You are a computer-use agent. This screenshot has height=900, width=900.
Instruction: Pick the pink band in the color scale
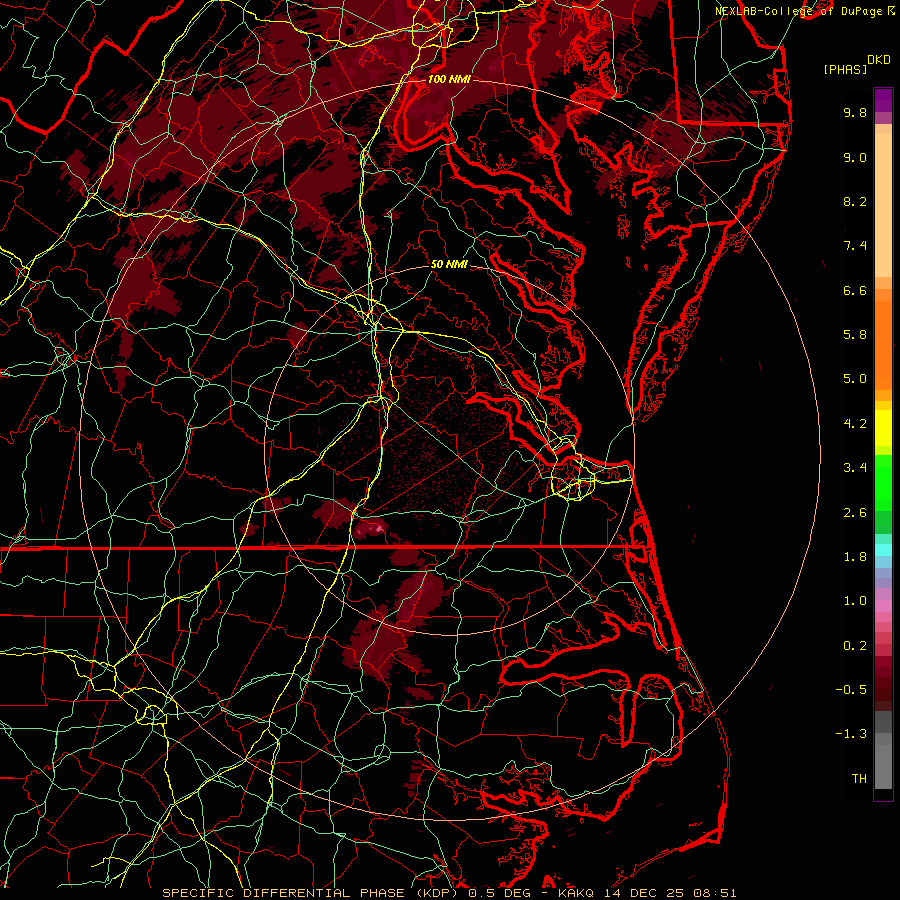tap(883, 606)
